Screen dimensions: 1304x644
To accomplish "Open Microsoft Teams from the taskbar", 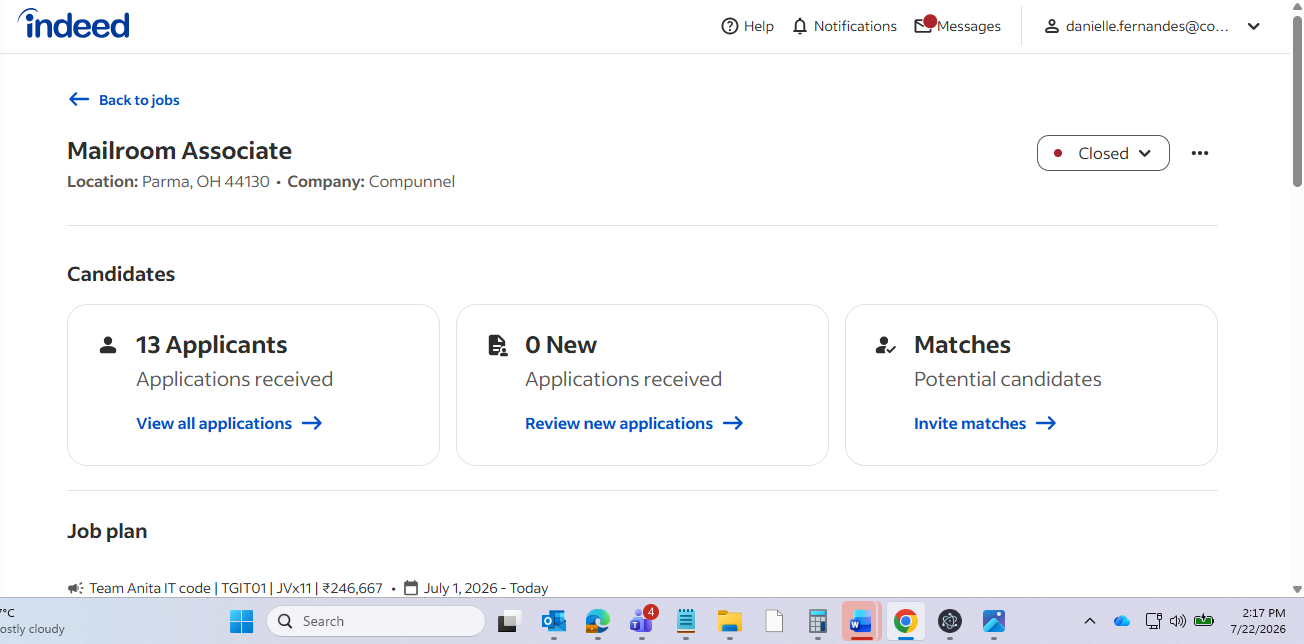I will click(x=642, y=621).
